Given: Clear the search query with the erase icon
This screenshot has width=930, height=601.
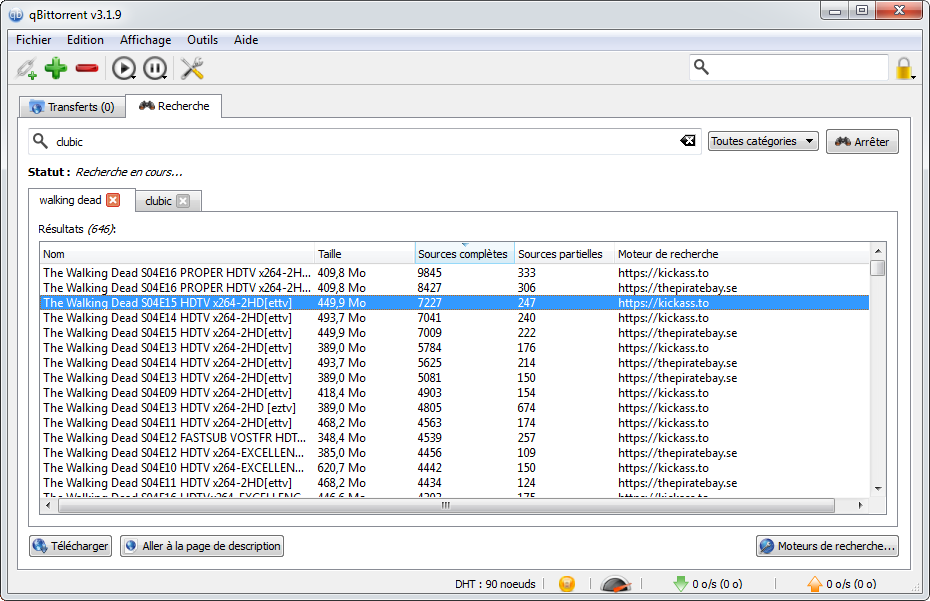Looking at the screenshot, I should [x=687, y=141].
